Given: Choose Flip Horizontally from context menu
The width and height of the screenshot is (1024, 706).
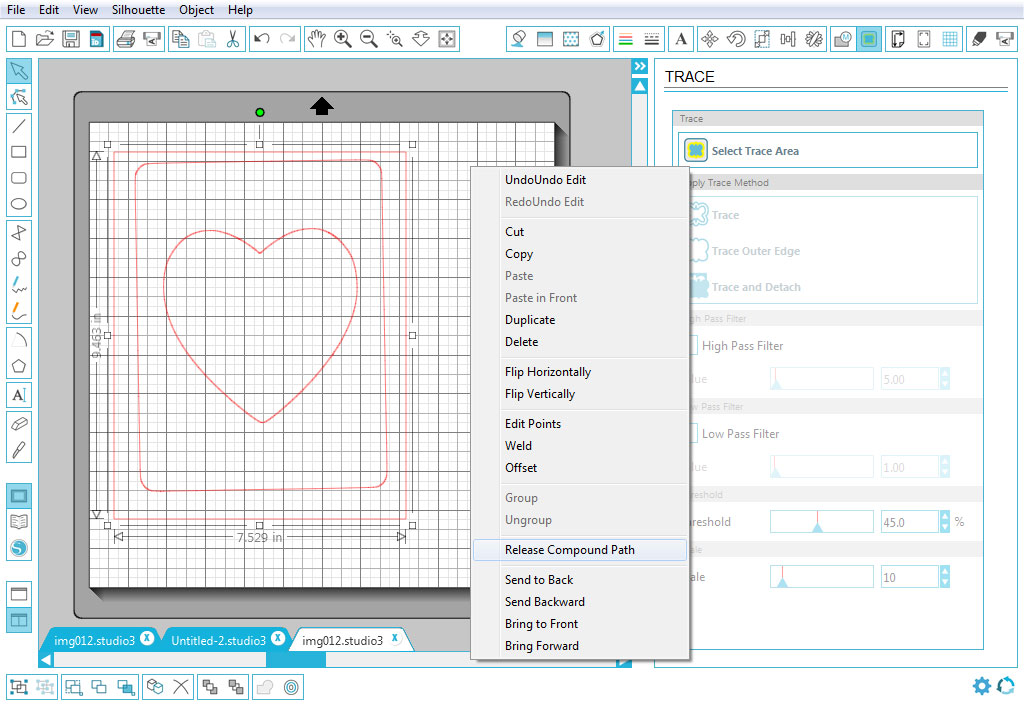Looking at the screenshot, I should coord(580,372).
